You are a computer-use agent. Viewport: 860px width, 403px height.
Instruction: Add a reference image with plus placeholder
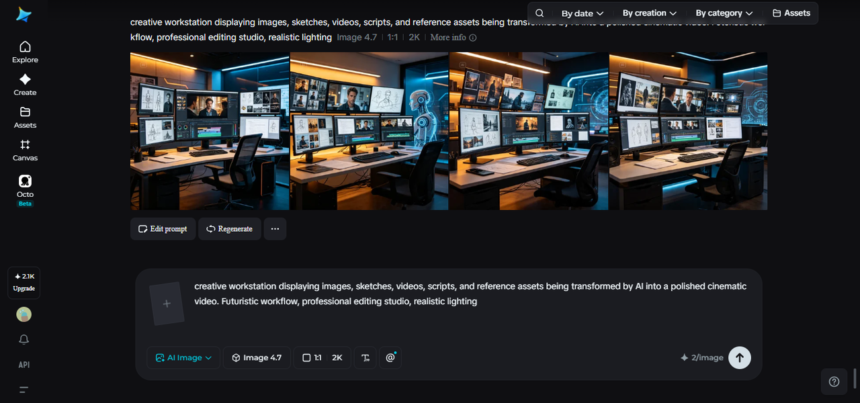click(x=167, y=304)
